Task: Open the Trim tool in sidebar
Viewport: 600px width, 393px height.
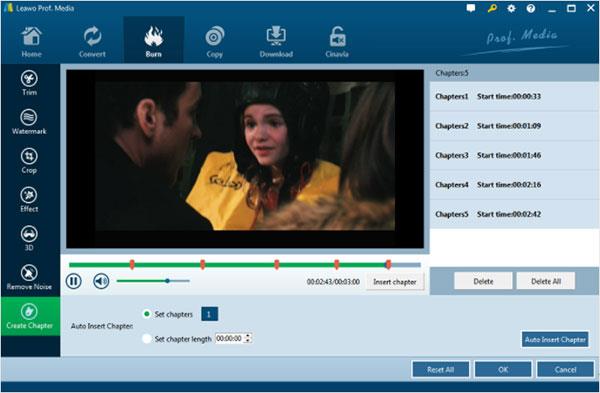Action: (29, 83)
